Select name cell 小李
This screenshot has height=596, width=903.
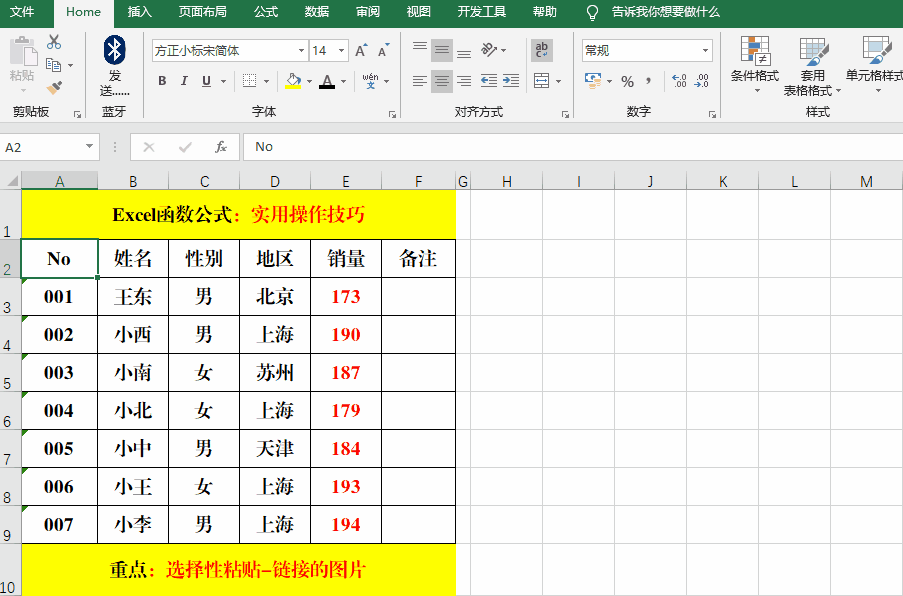click(x=133, y=525)
